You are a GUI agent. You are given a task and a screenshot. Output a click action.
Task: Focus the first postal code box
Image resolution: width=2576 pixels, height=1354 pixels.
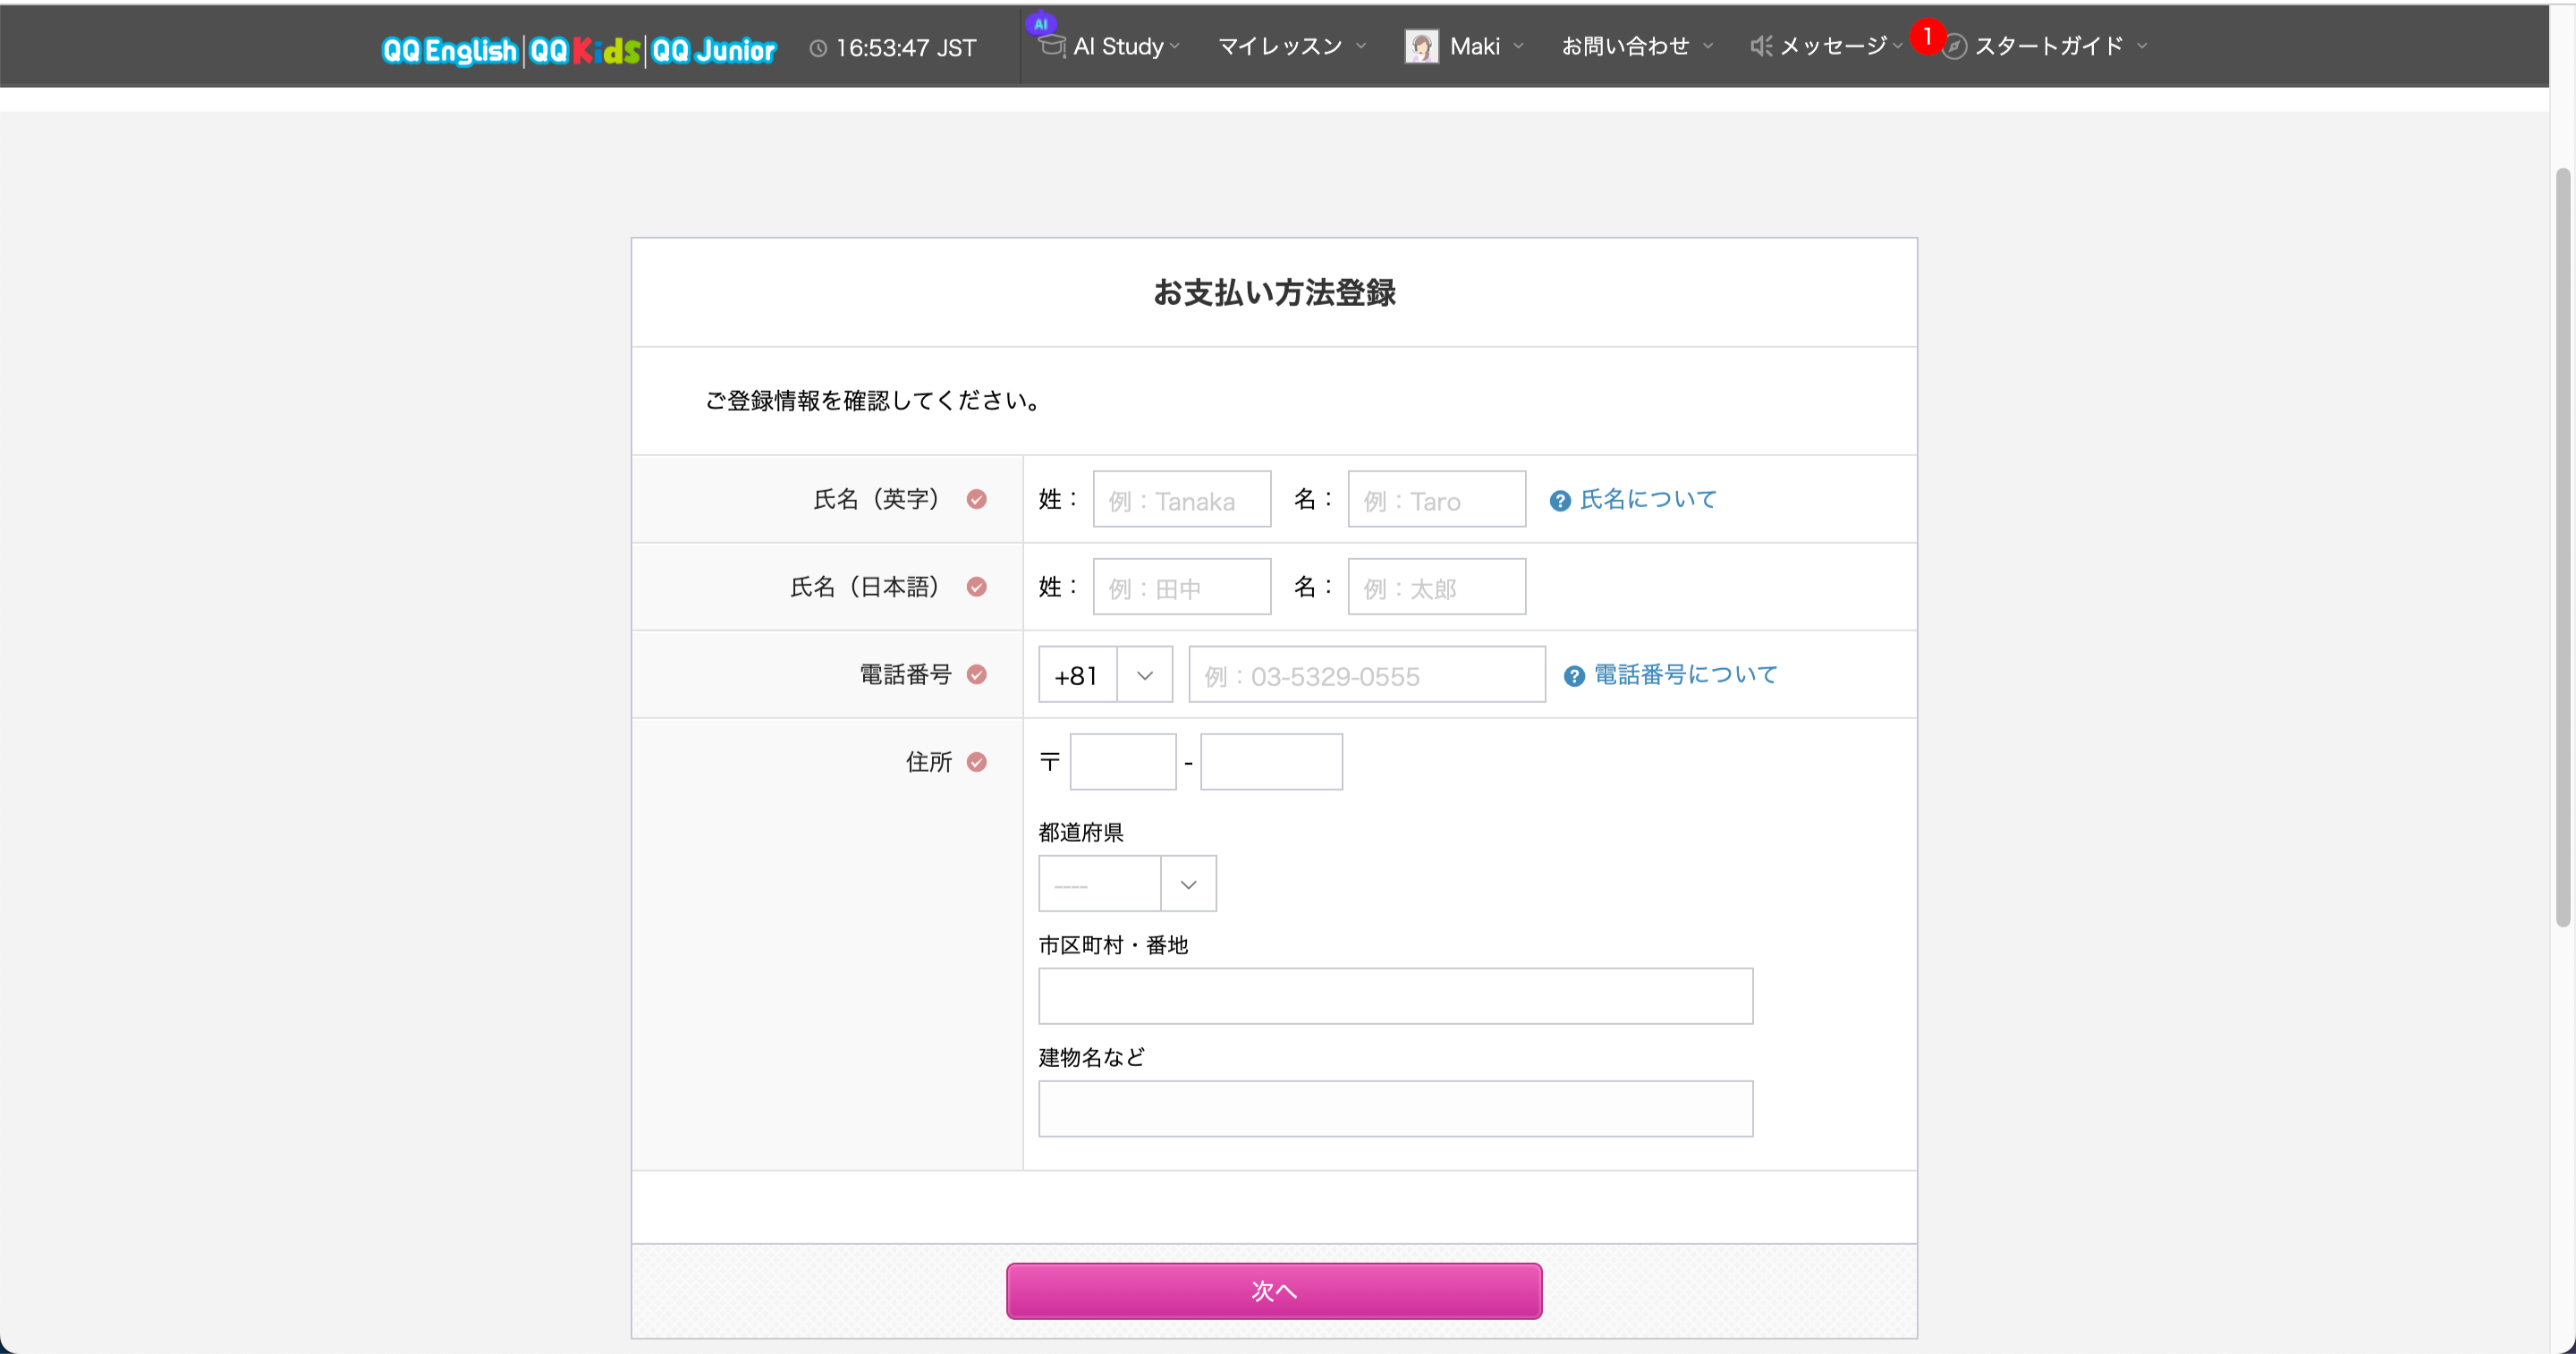(1122, 762)
